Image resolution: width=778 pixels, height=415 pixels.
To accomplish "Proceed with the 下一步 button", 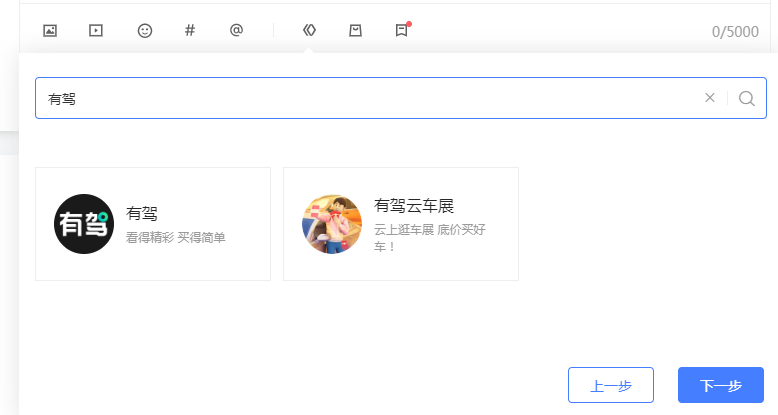I will tap(721, 385).
